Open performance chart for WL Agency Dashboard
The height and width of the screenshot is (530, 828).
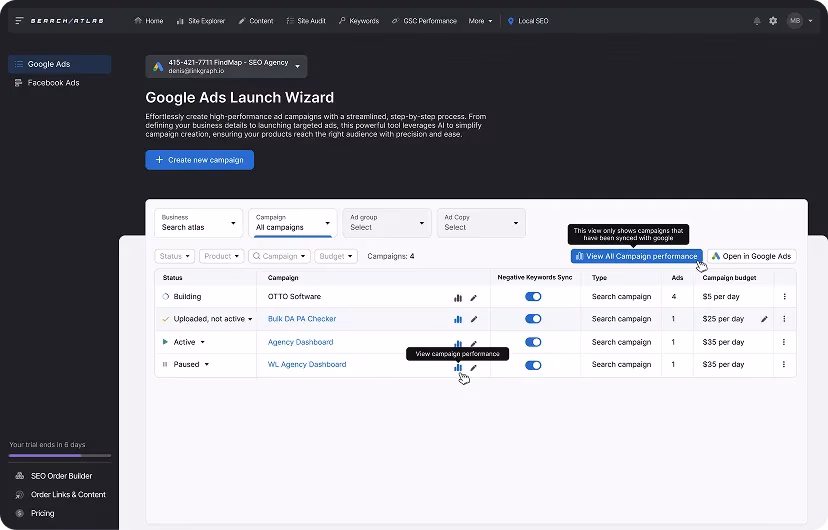[458, 366]
